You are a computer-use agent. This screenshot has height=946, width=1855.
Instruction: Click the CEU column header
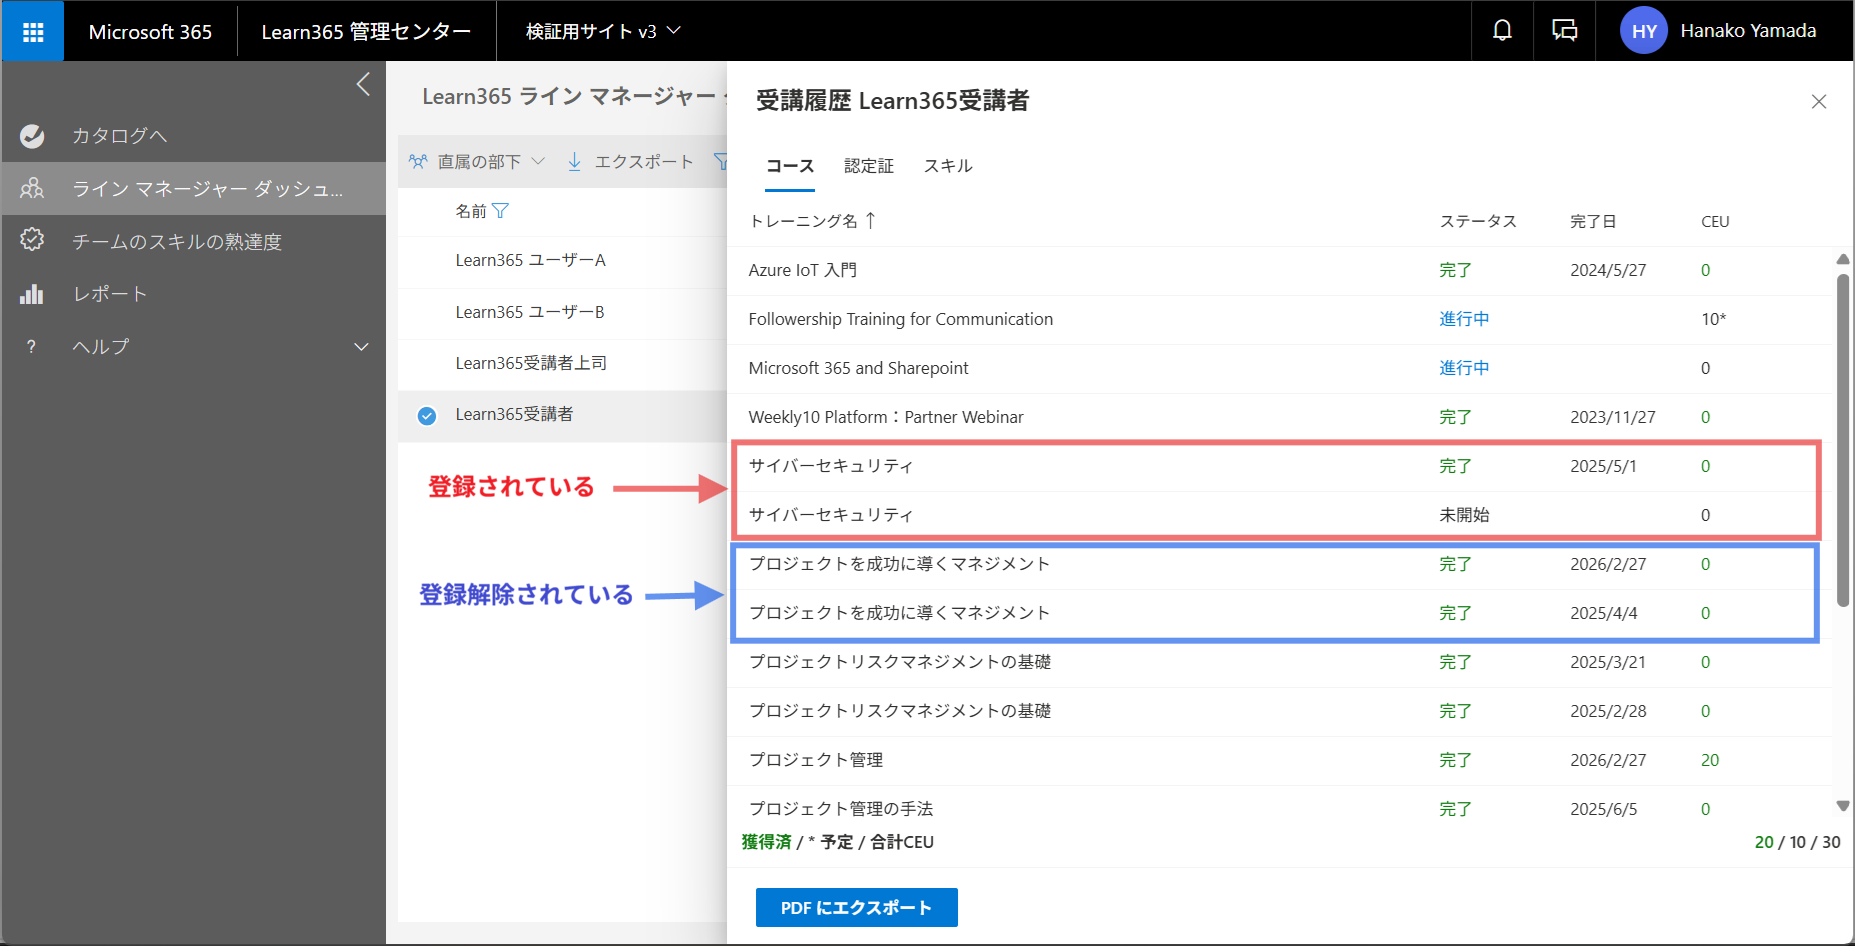1715,222
